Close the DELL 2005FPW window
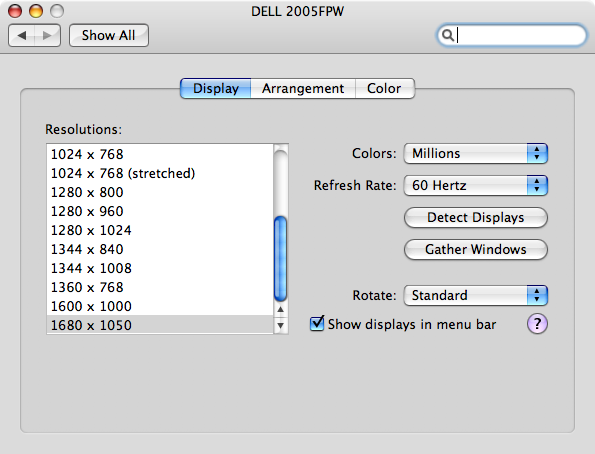 pyautogui.click(x=15, y=11)
